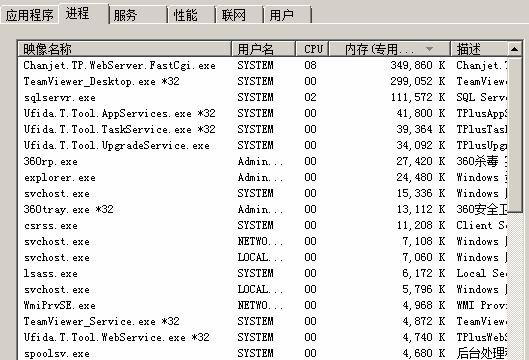
Task: Select svchost.exe using 7,108 K
Action: [262, 242]
